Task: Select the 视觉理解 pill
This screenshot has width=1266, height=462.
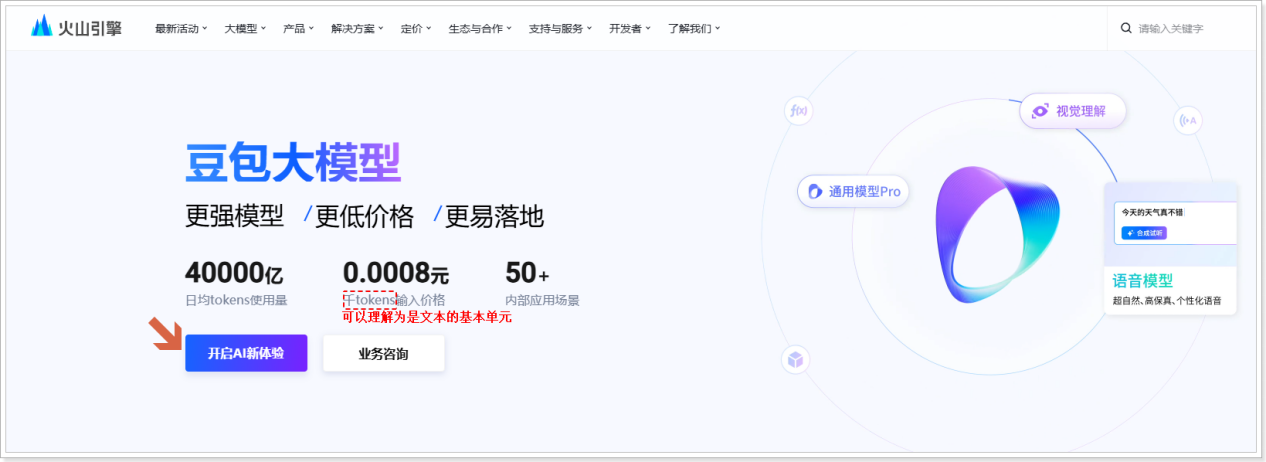Action: (1072, 111)
